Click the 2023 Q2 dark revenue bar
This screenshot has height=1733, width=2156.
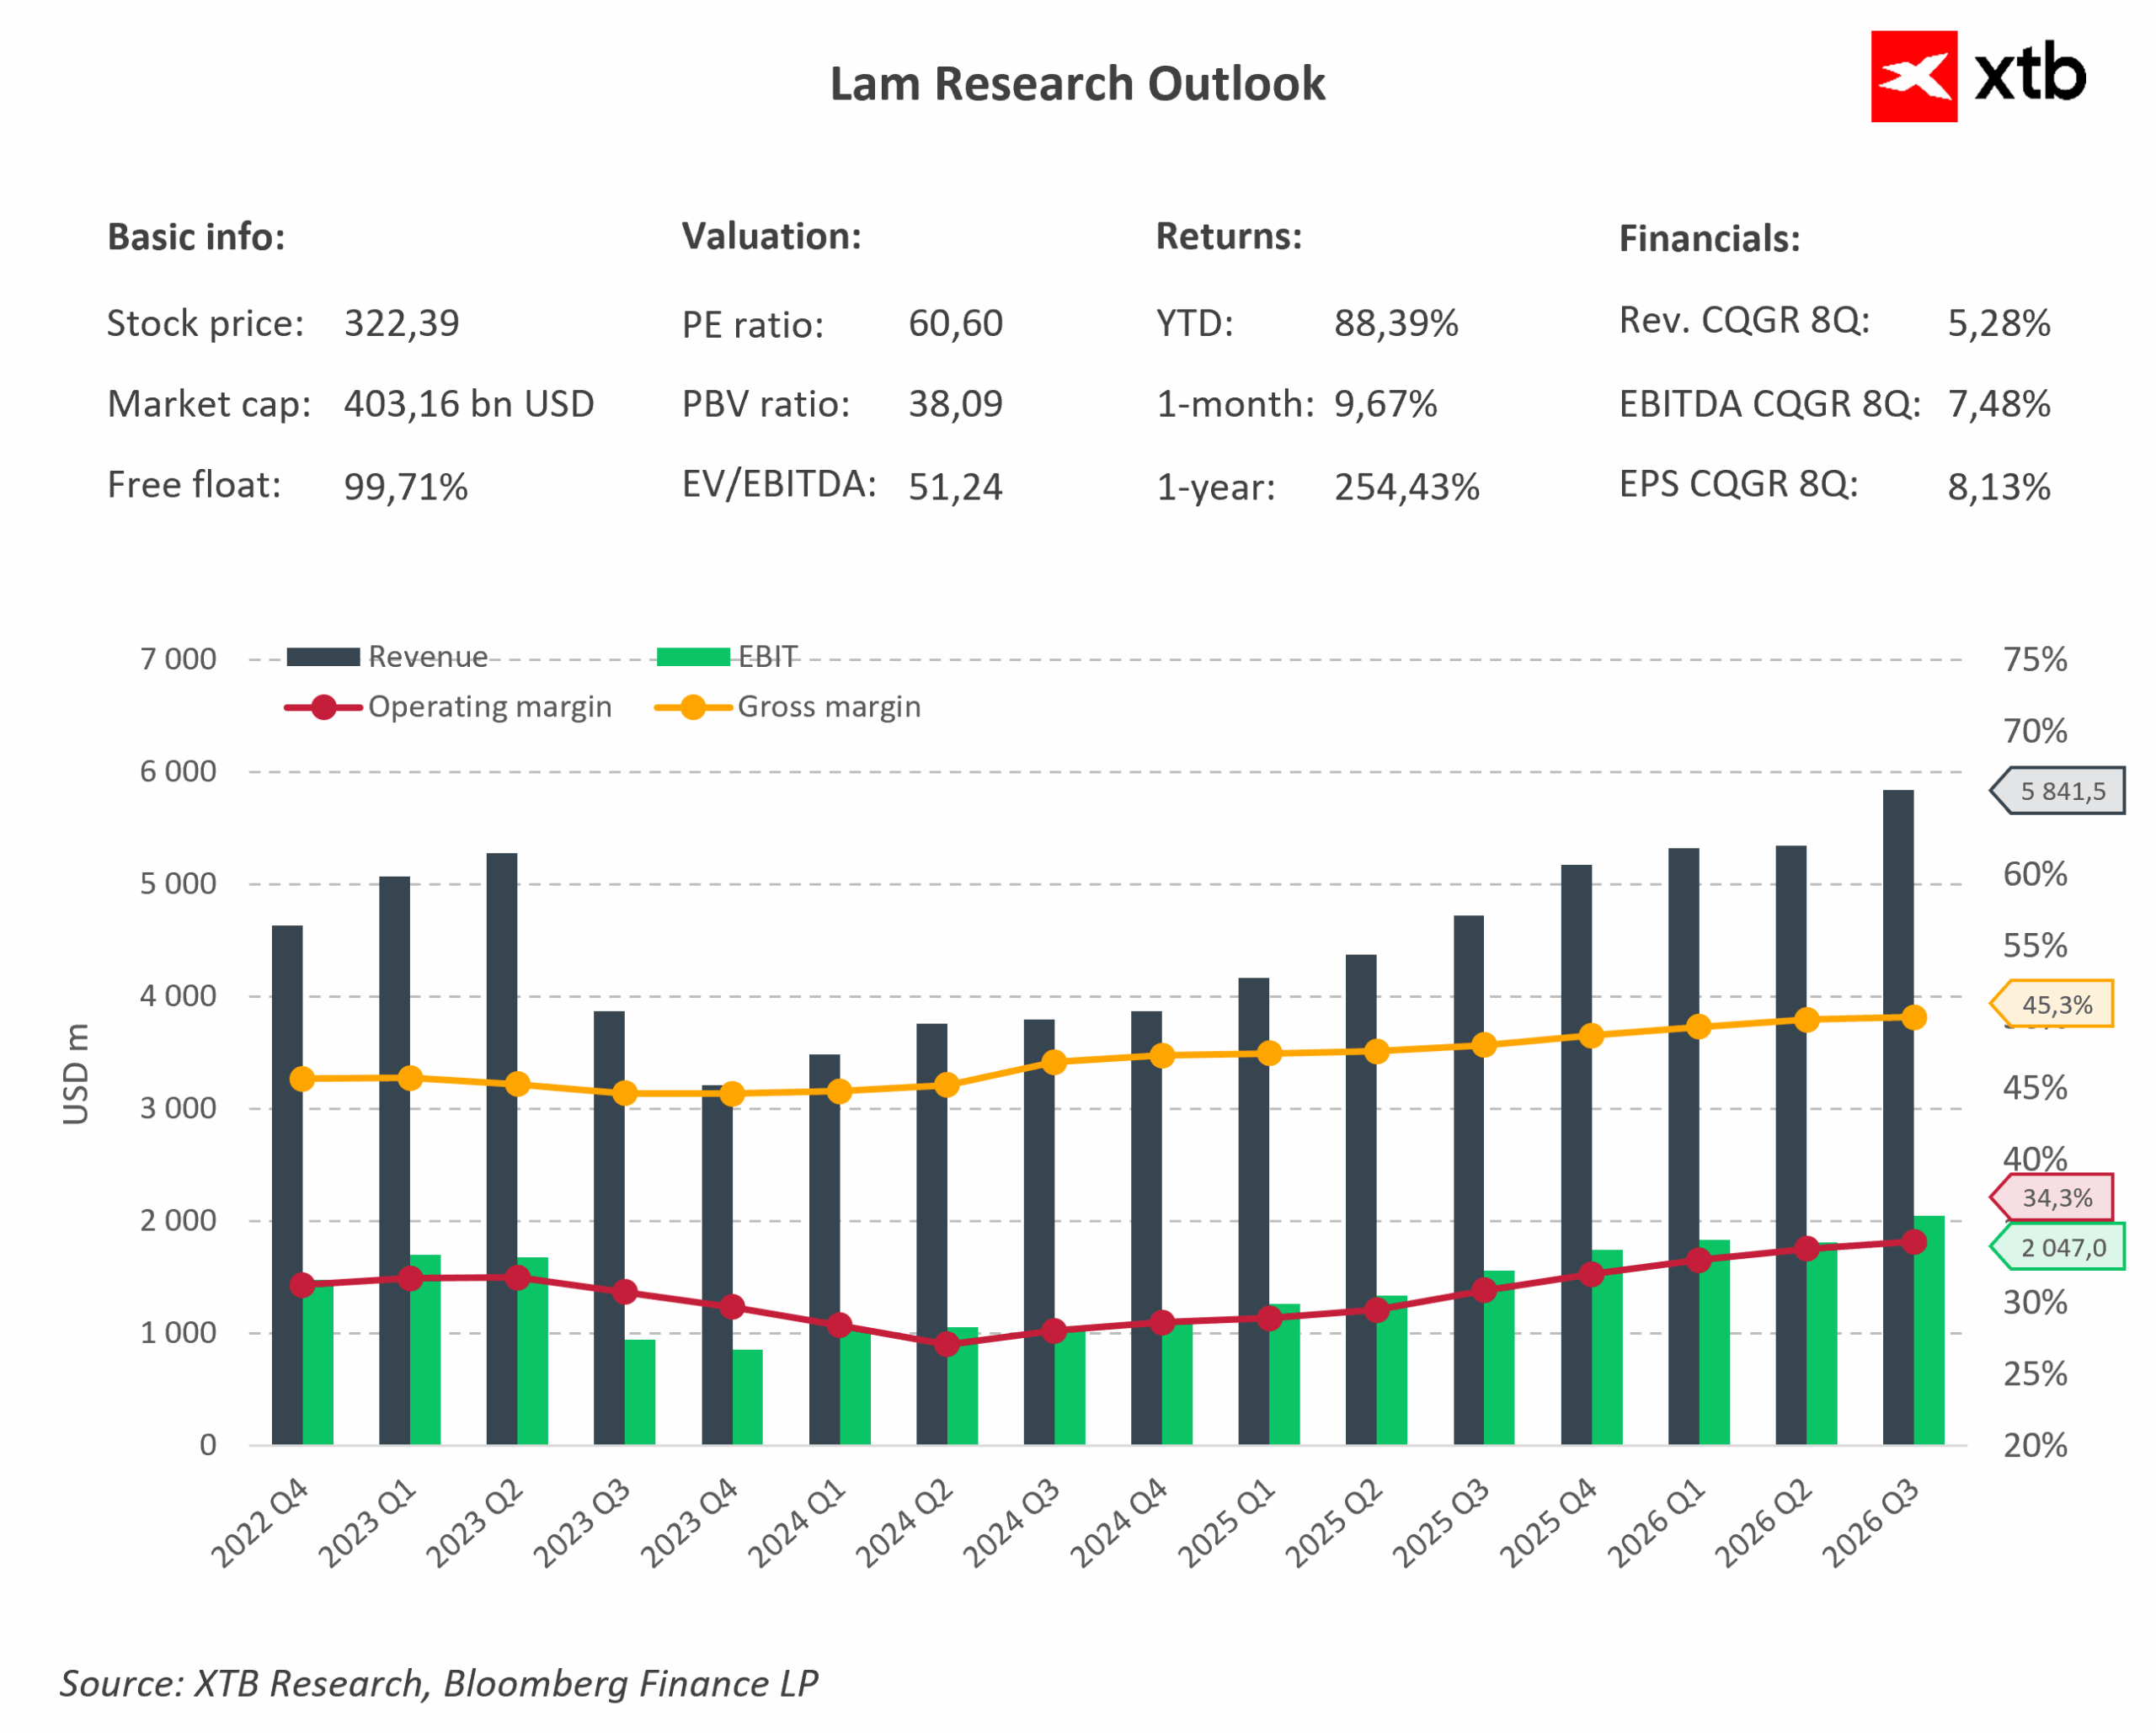click(502, 1149)
